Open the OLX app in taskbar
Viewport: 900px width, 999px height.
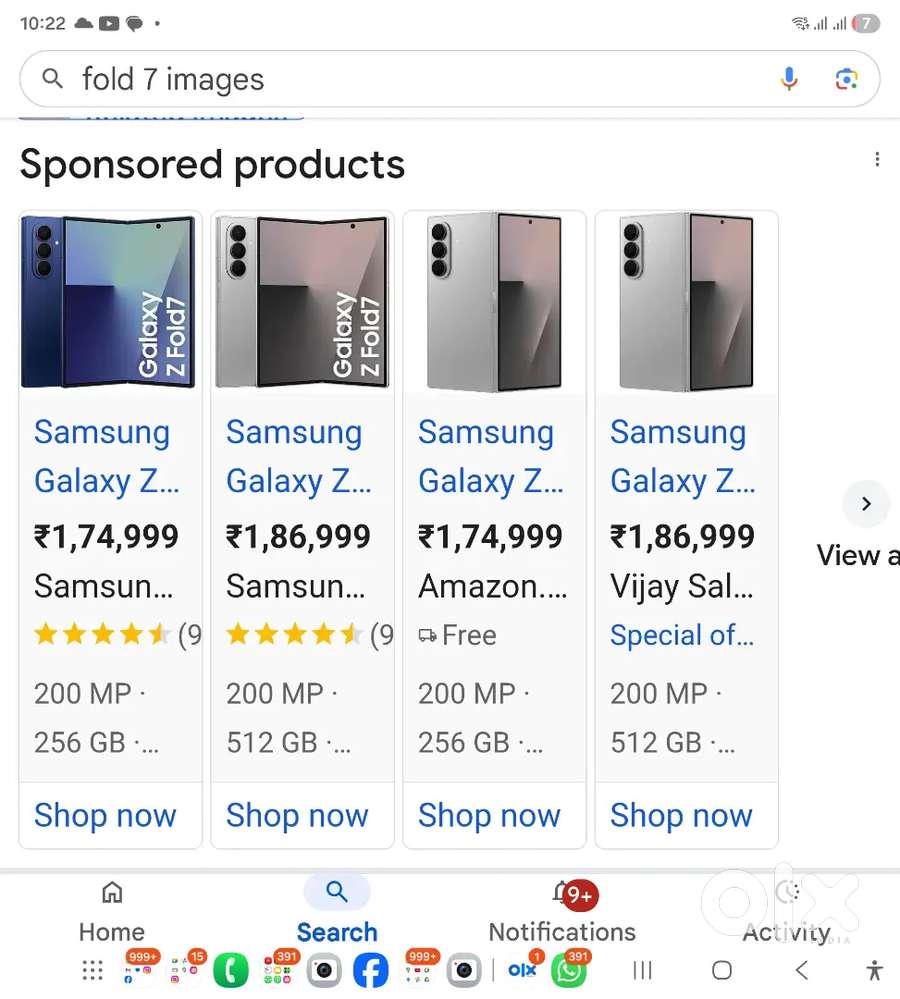pyautogui.click(x=522, y=970)
